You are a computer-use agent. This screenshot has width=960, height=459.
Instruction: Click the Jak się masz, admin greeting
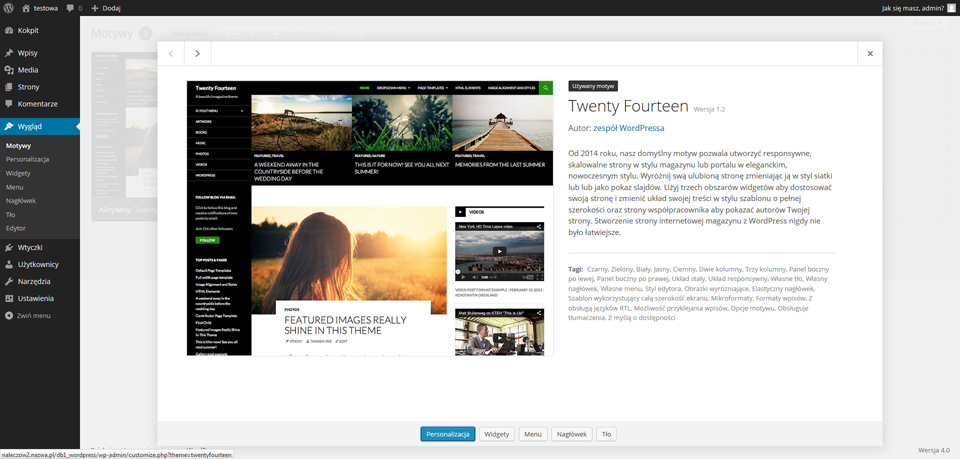(912, 9)
